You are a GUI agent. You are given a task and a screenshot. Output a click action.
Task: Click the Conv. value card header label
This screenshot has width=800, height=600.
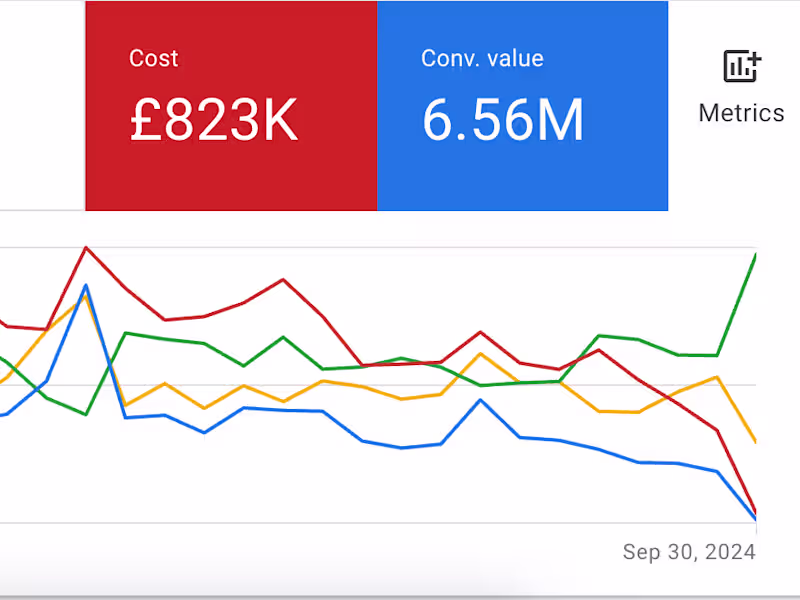point(482,58)
